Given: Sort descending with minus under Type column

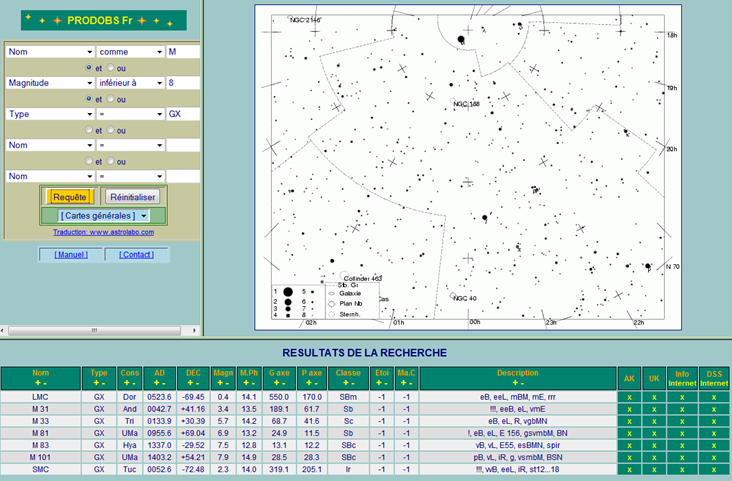Looking at the screenshot, I should tap(103, 383).
